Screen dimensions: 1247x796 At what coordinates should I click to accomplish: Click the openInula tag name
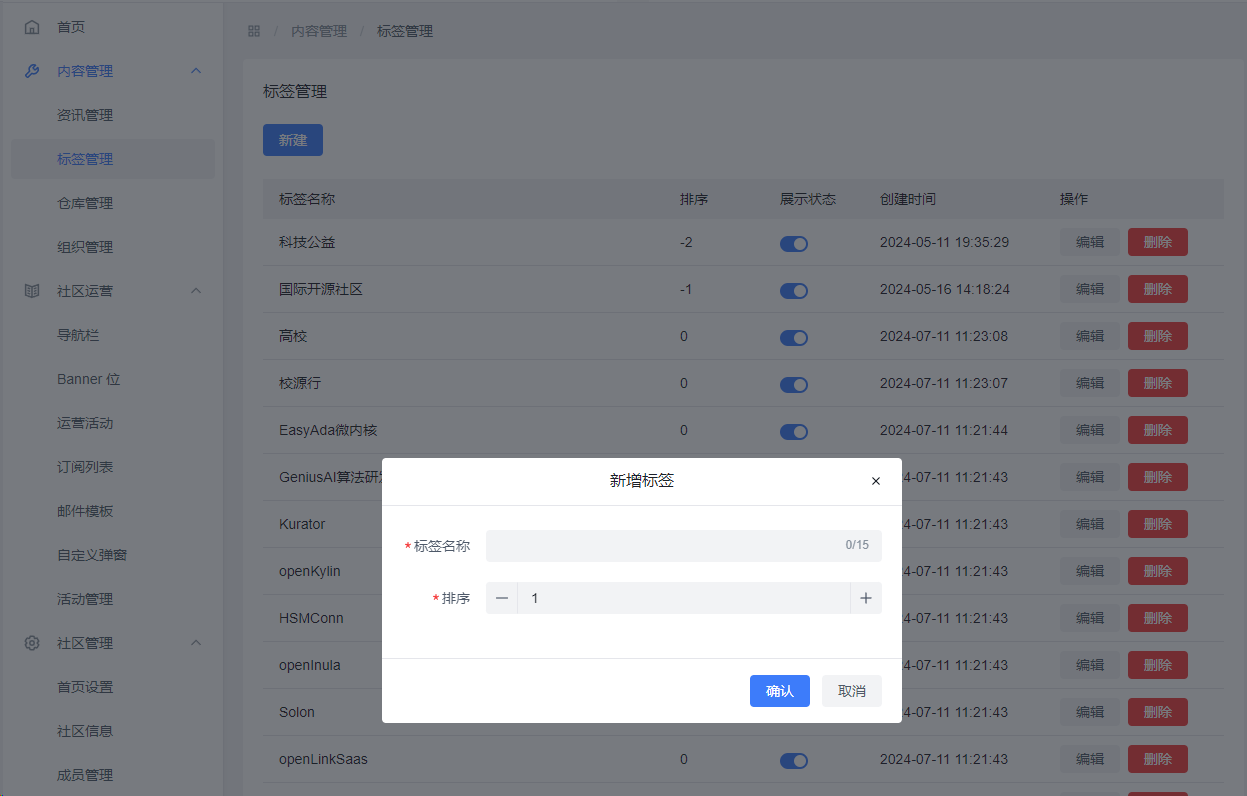click(x=310, y=665)
